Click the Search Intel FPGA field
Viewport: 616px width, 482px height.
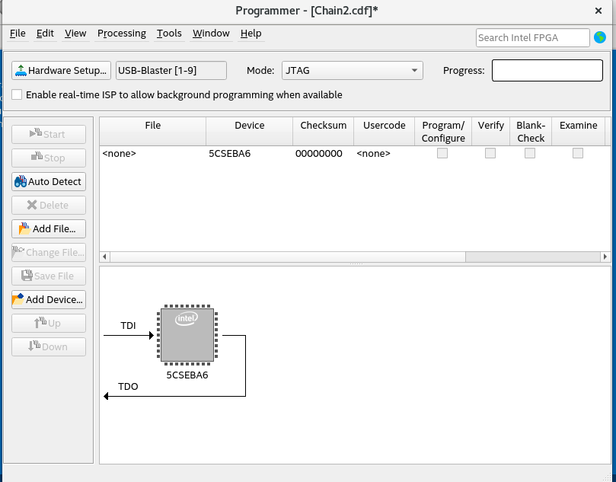tap(532, 38)
